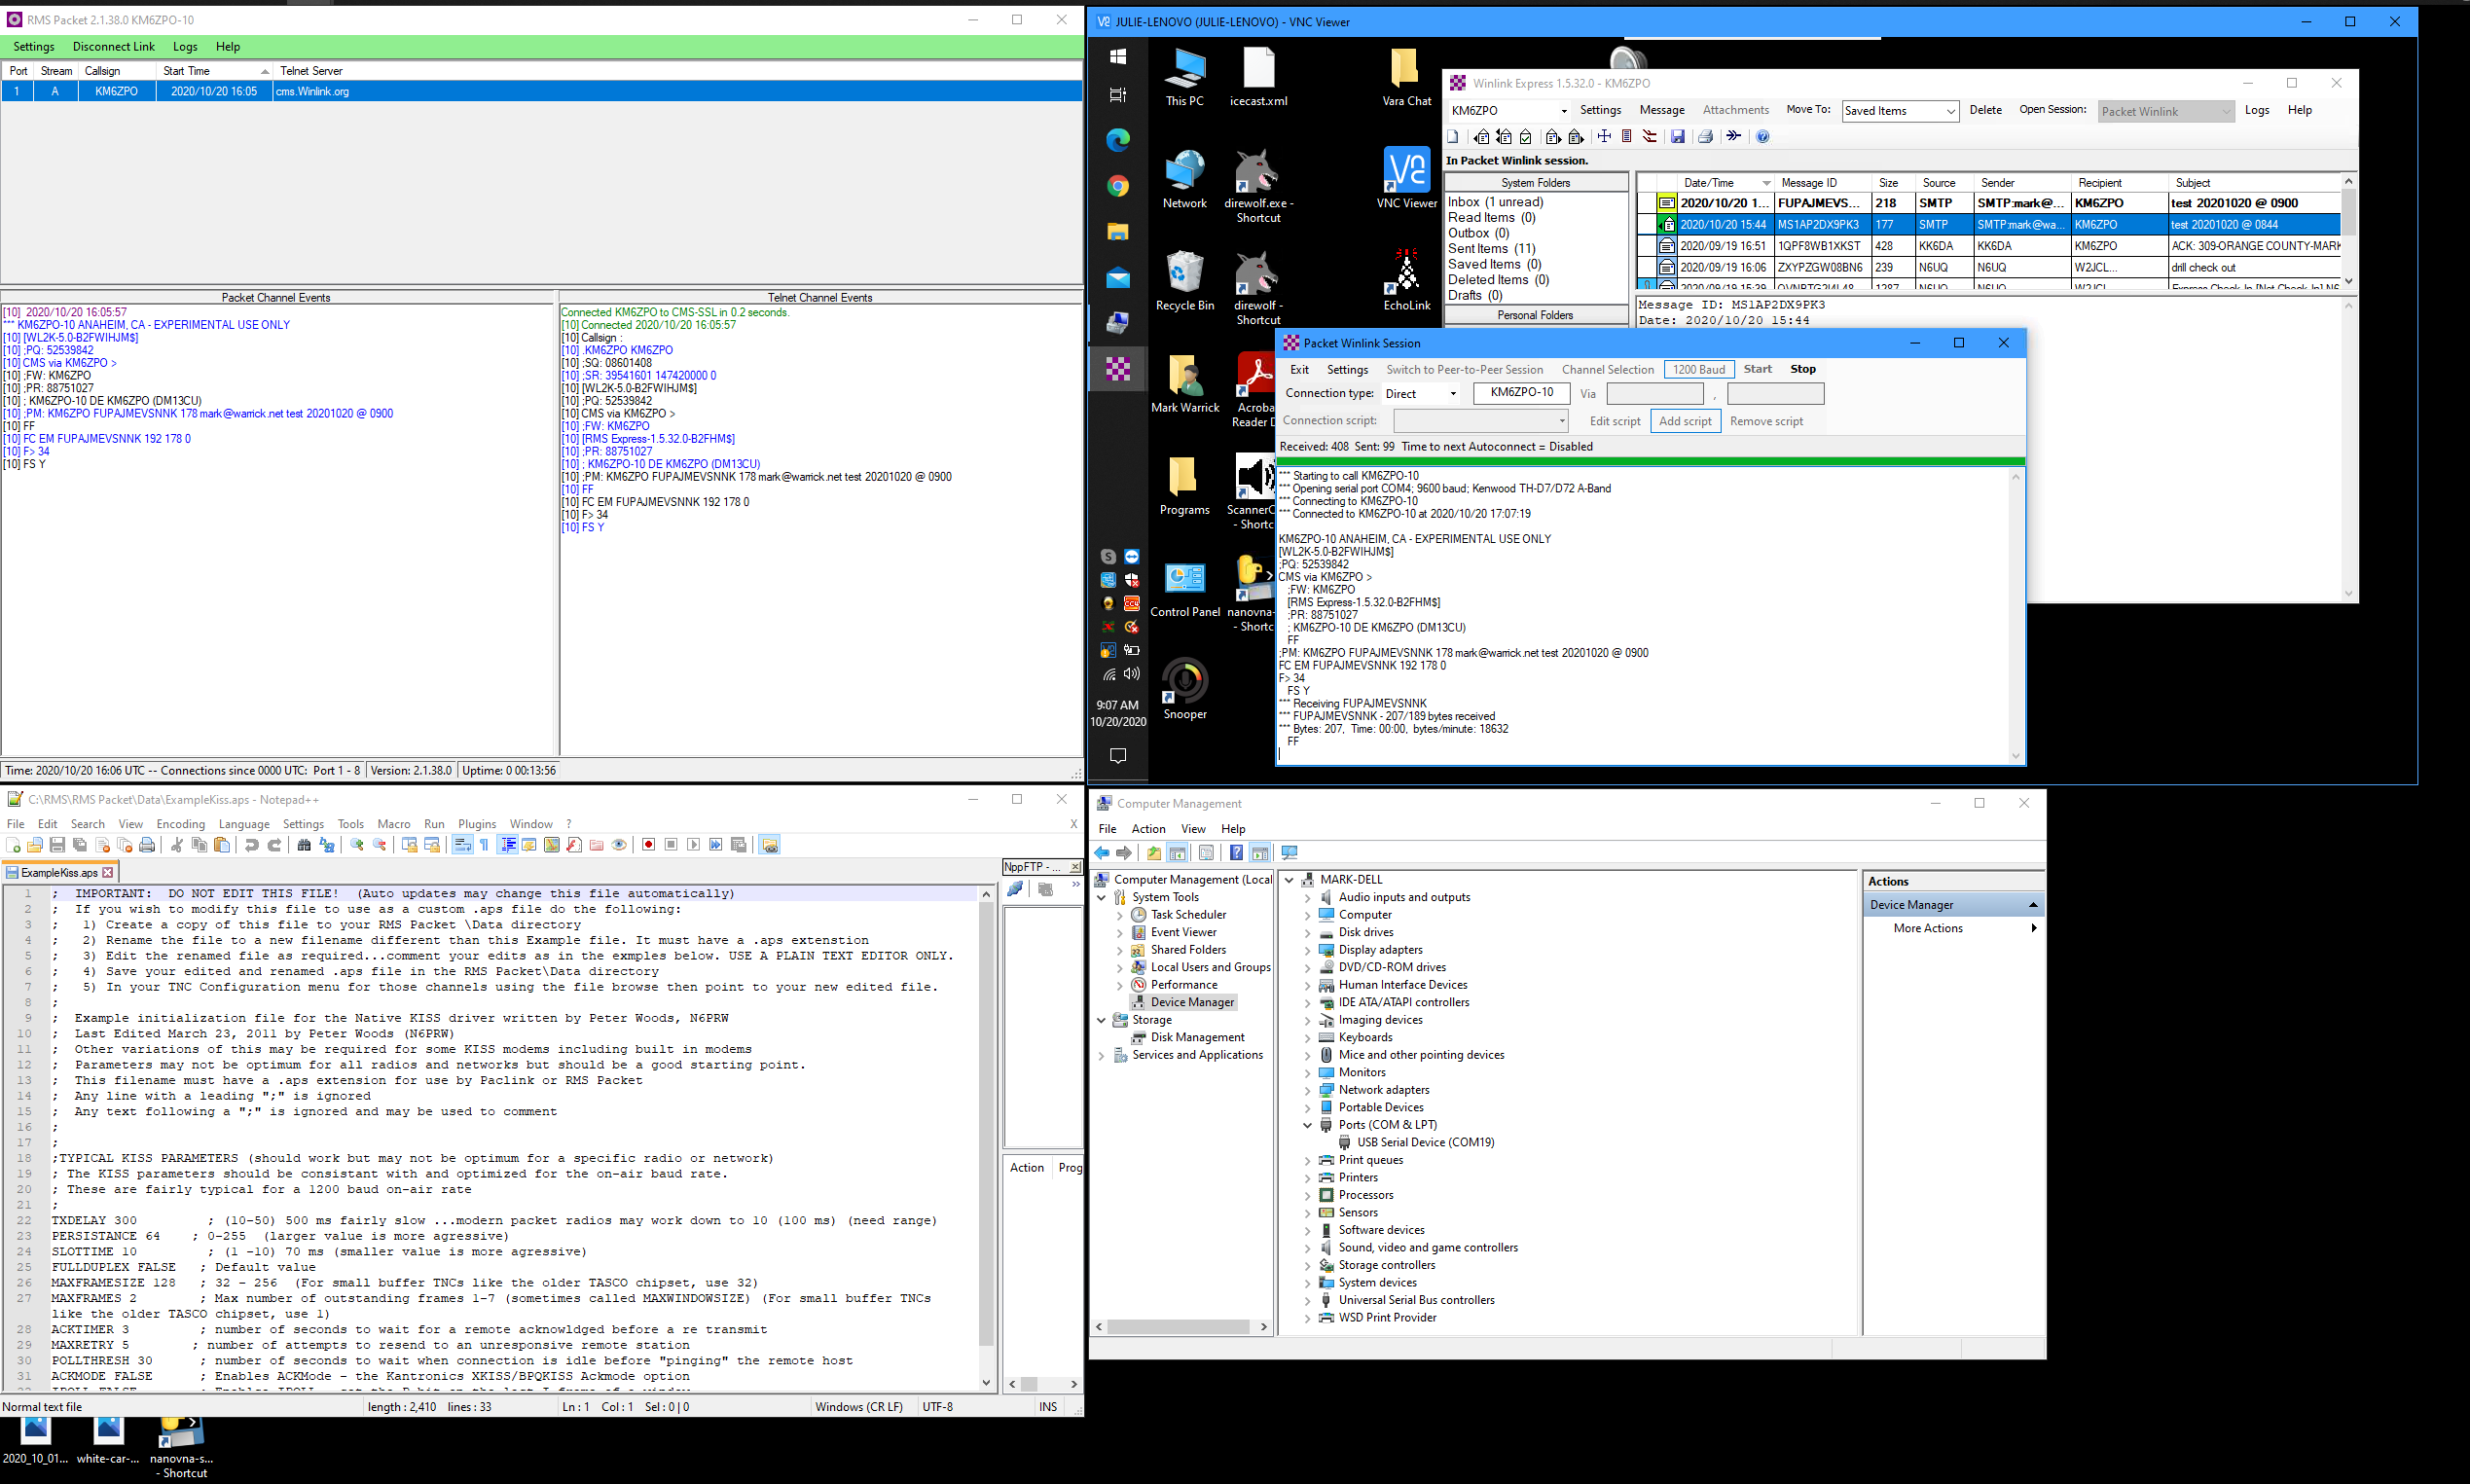Click Help question mark icon in Winlink Express

[1763, 137]
